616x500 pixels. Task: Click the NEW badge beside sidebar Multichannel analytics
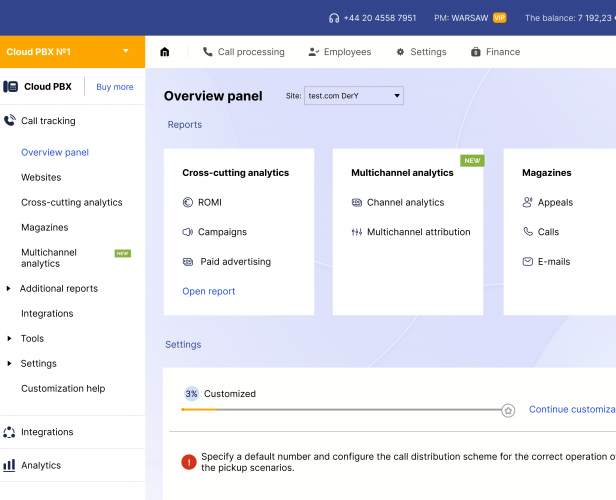point(123,253)
